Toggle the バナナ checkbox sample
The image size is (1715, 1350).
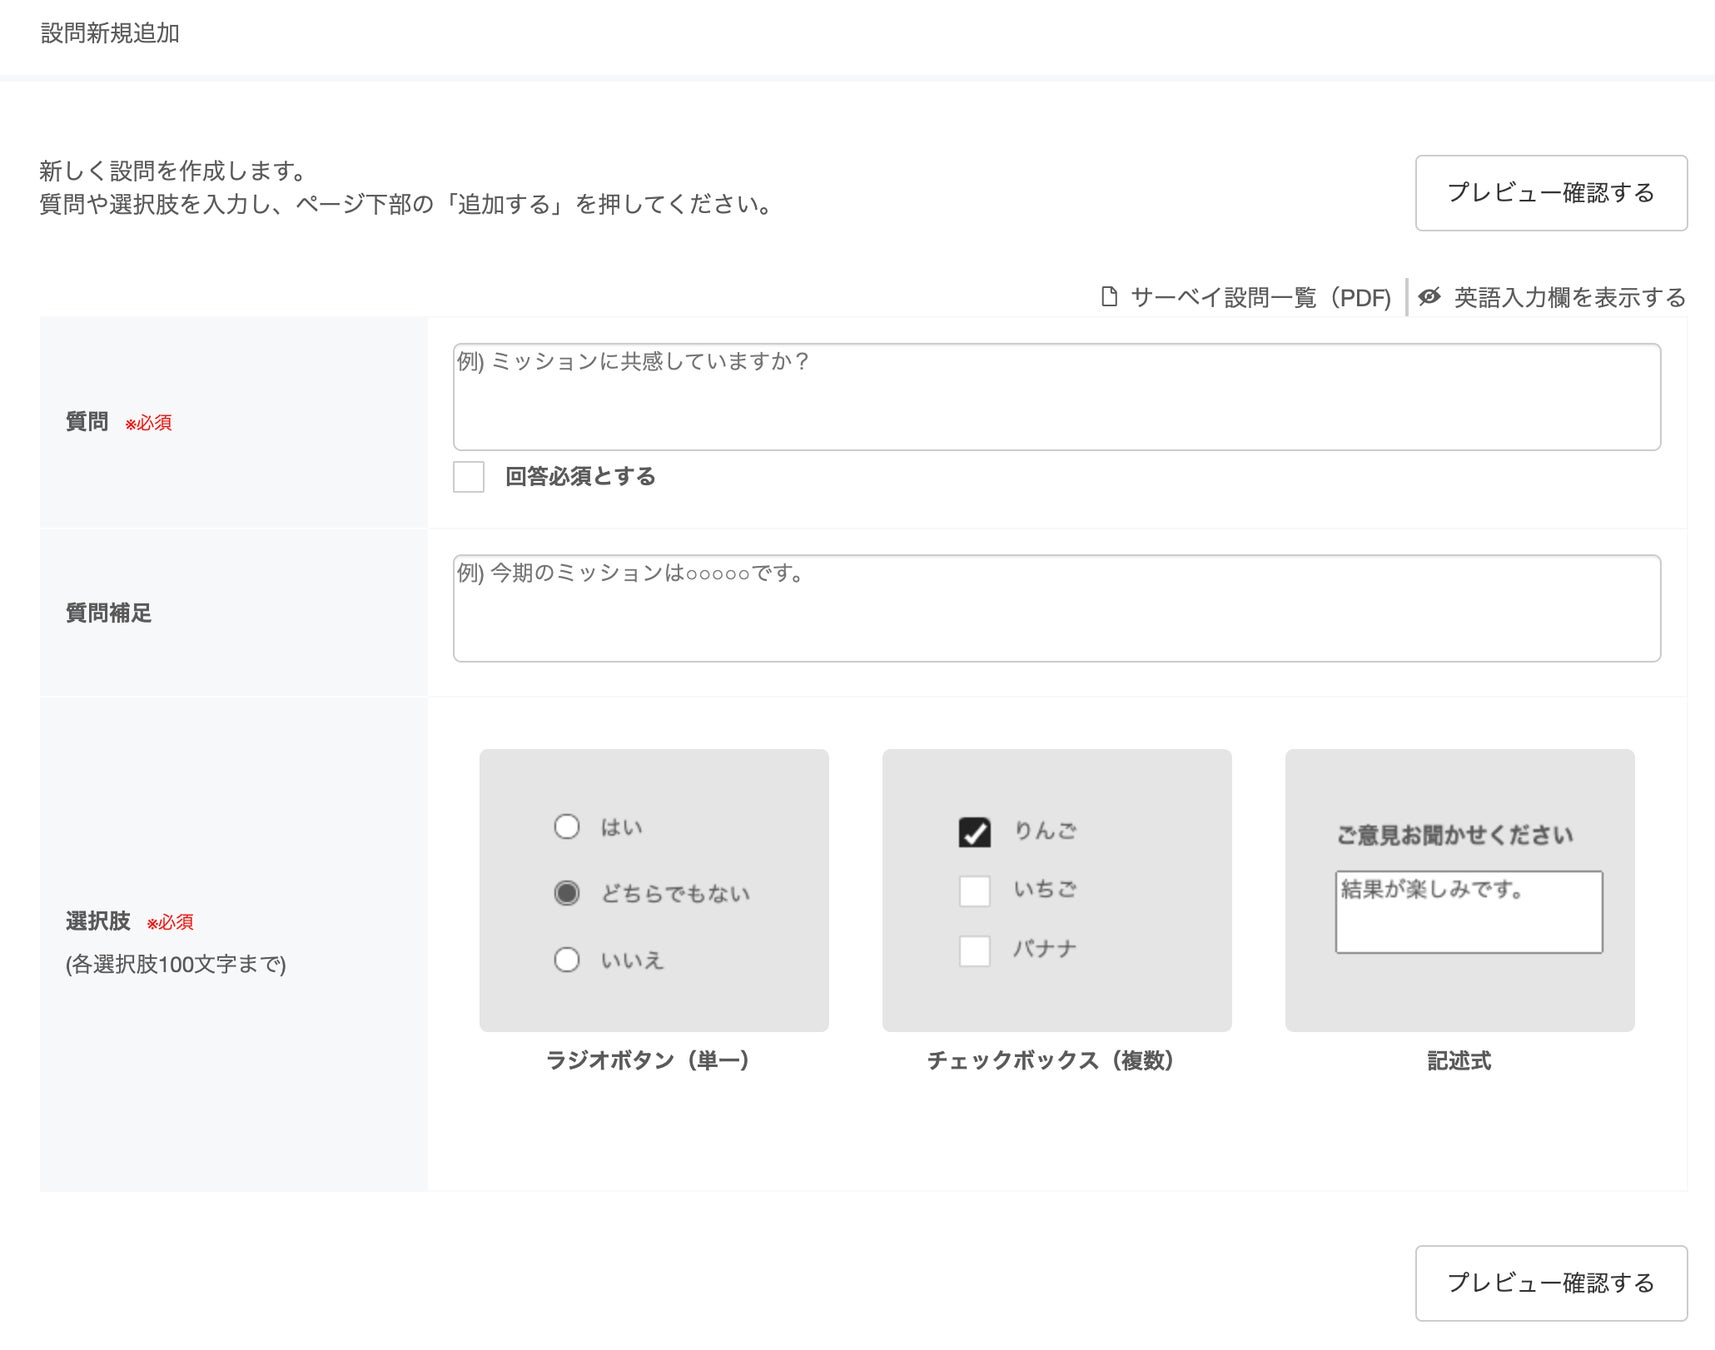pos(975,951)
